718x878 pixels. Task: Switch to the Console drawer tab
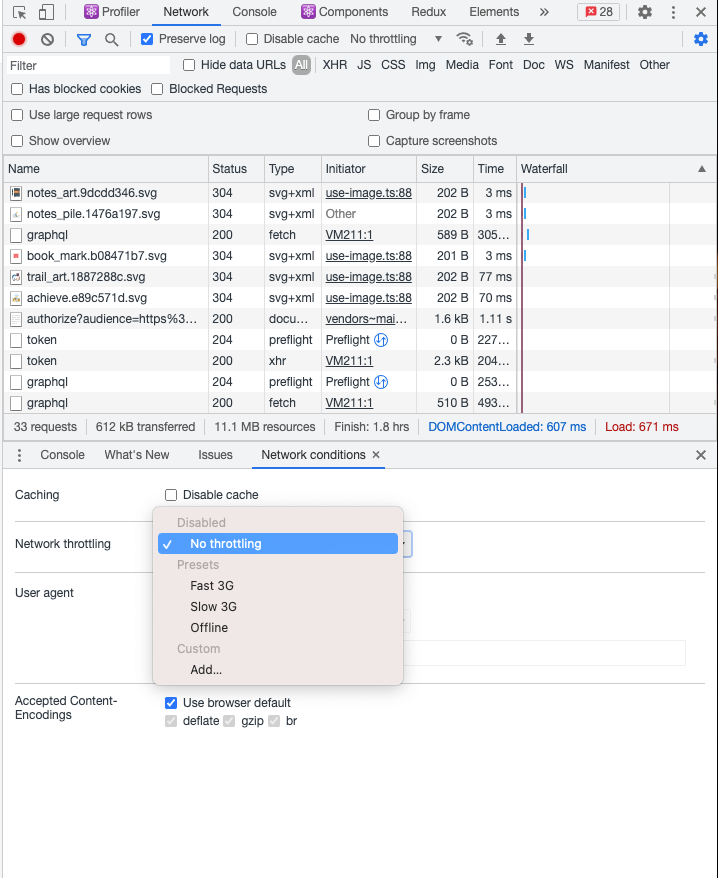coord(62,454)
